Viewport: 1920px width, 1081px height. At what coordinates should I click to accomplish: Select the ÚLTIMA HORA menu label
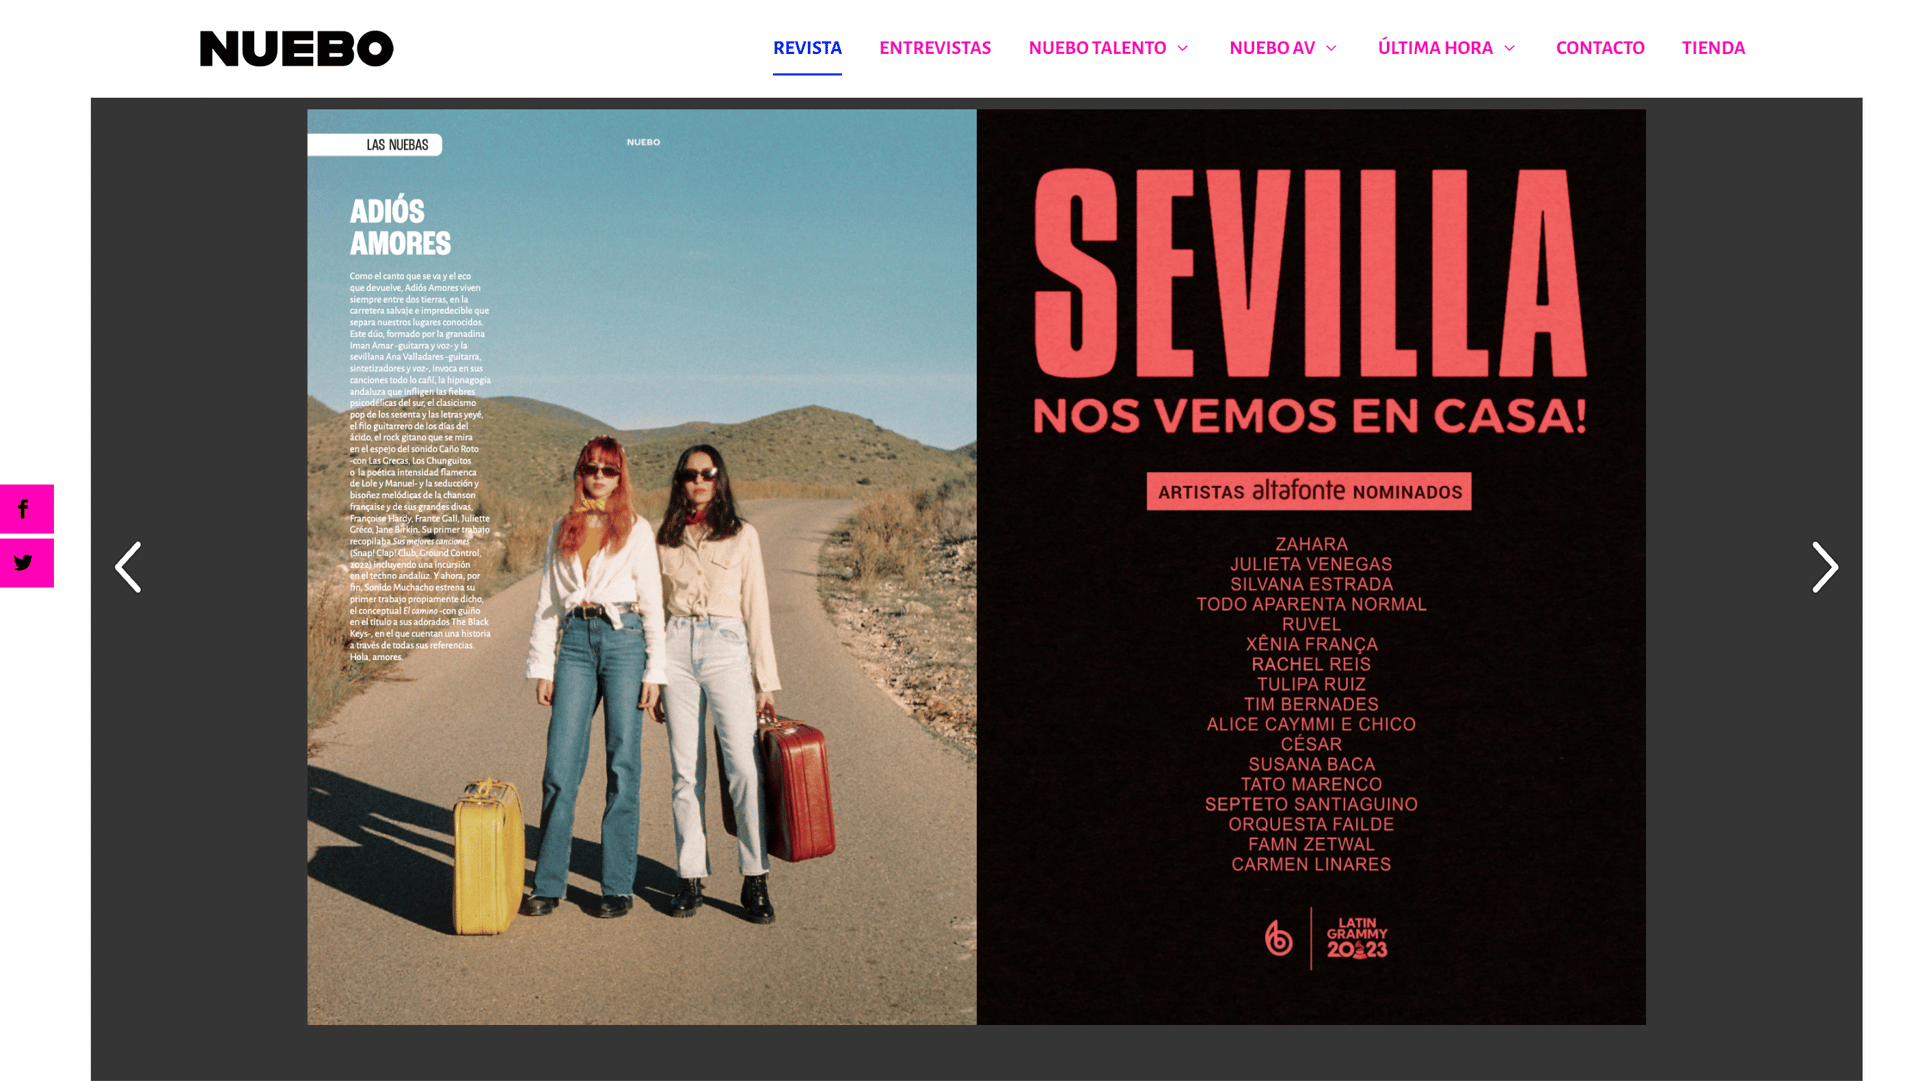coord(1435,48)
